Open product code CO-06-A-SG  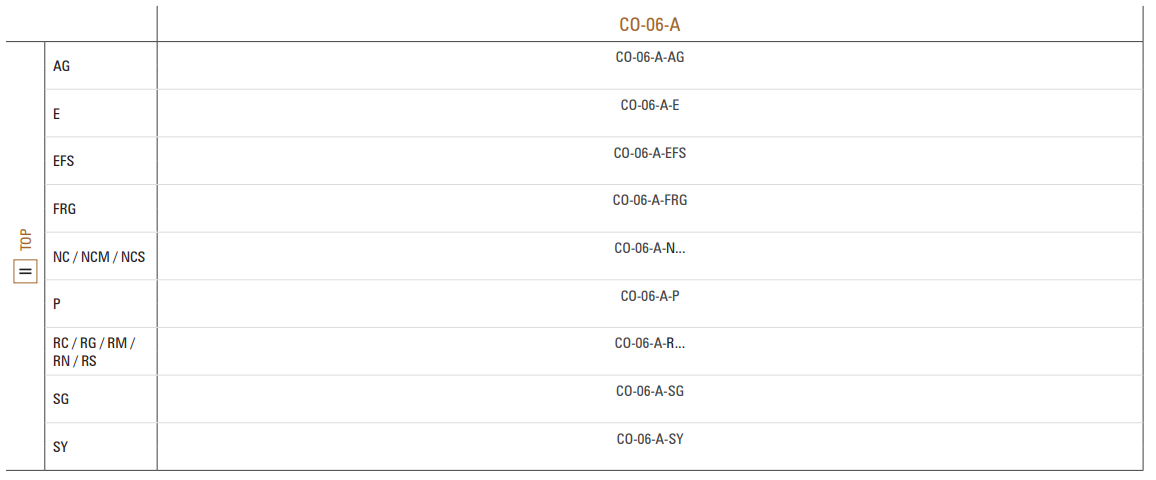click(650, 392)
